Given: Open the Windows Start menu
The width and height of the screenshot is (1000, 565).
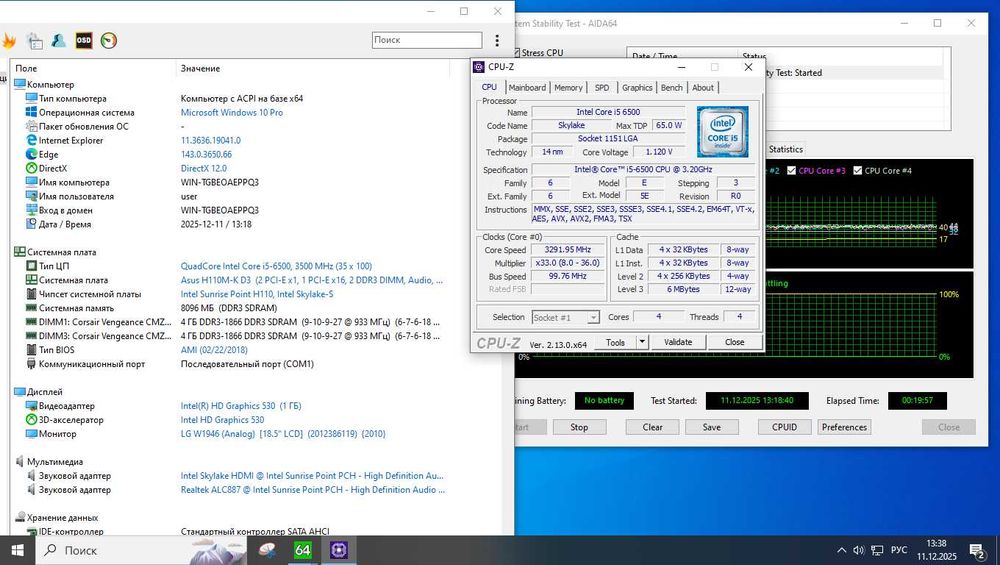Looking at the screenshot, I should coord(17,550).
